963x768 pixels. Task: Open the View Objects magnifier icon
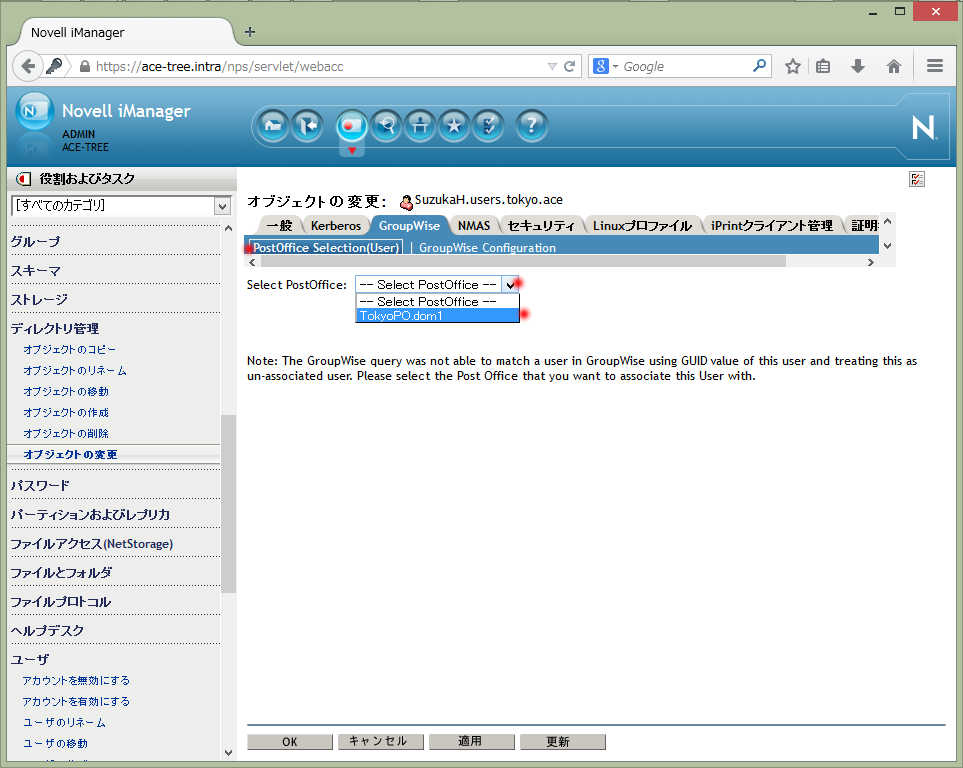point(386,126)
